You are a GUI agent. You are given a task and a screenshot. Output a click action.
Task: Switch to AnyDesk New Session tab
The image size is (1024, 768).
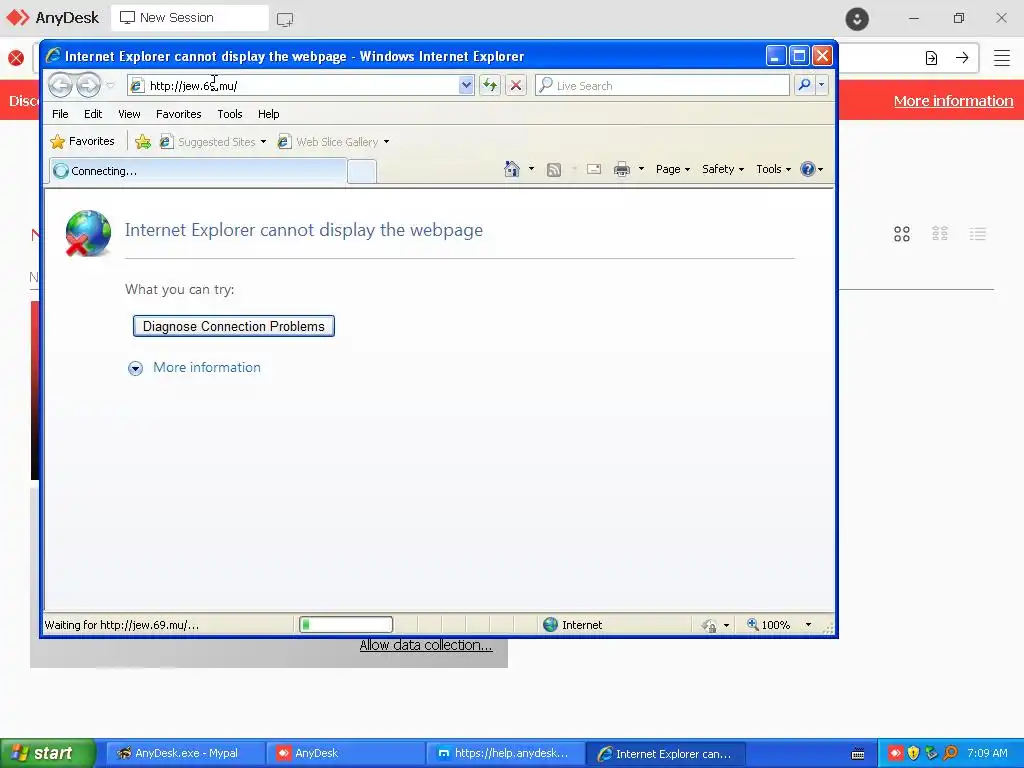pos(189,18)
